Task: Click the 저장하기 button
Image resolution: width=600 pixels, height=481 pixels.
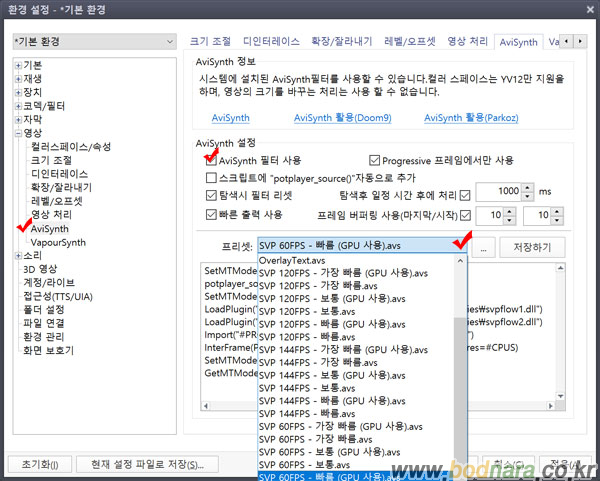Action: [x=532, y=248]
